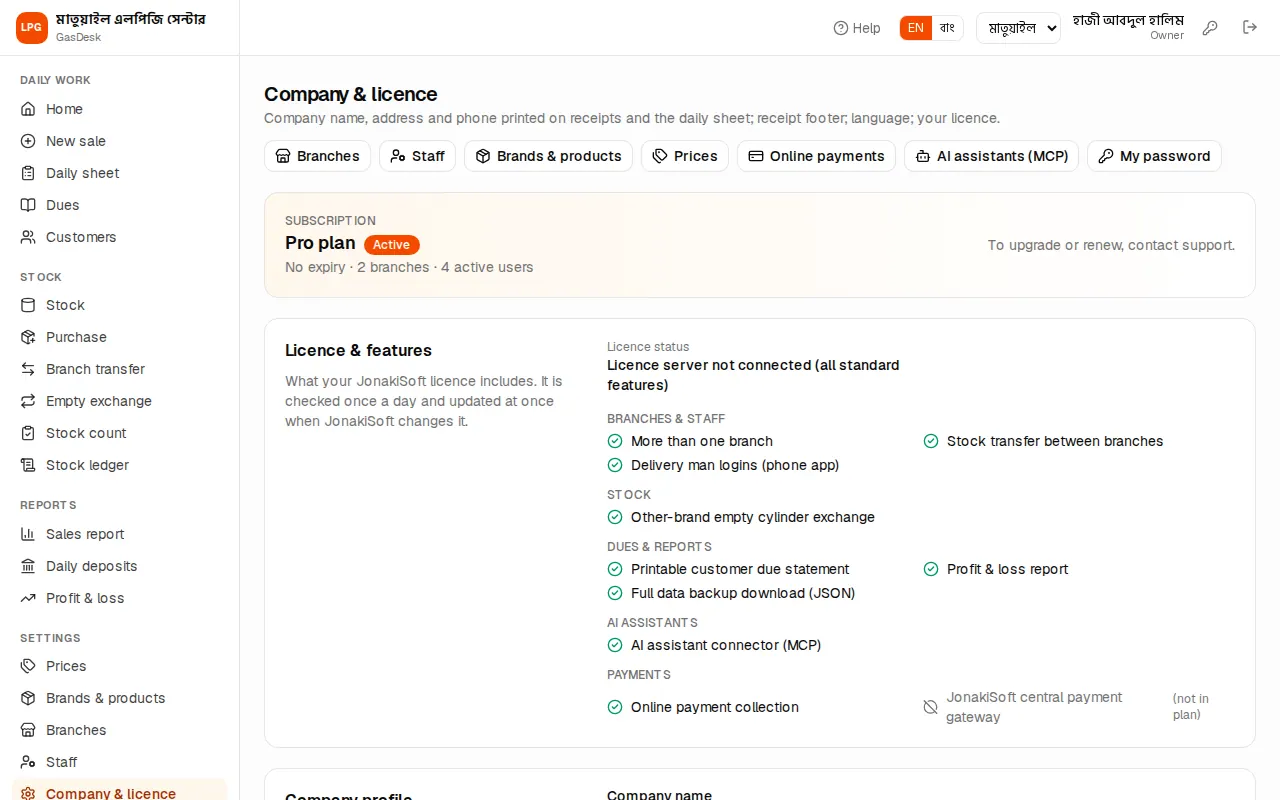Image resolution: width=1280 pixels, height=800 pixels.
Task: Open the মাতুয়াইল branch dropdown
Action: tap(1018, 28)
